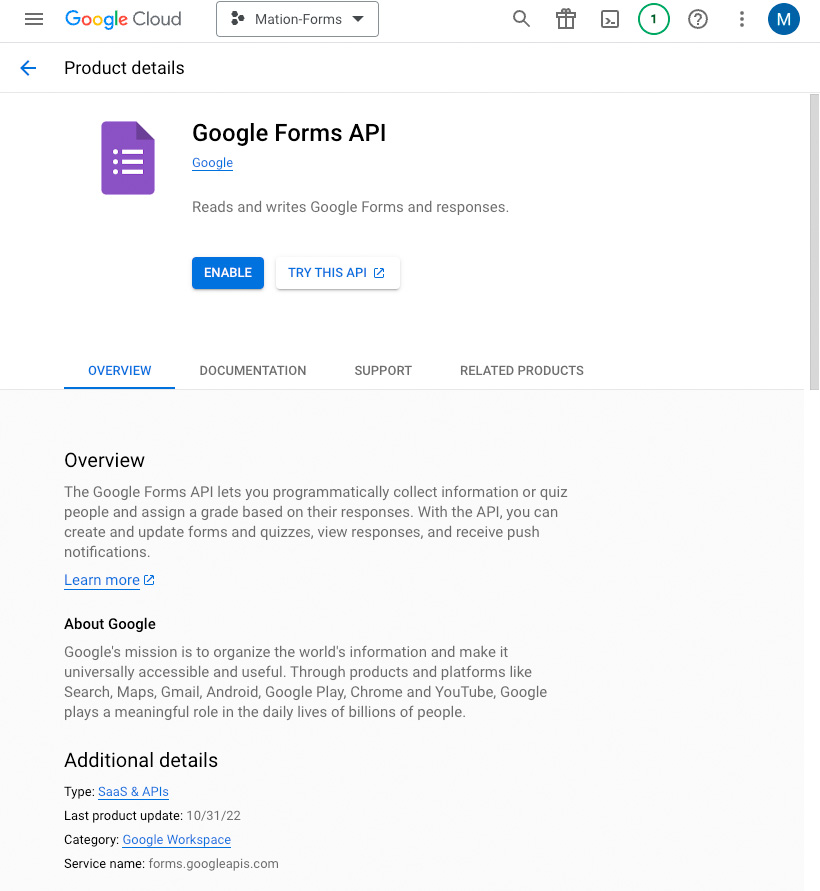Open notifications badge showing 1
820x891 pixels.
click(x=653, y=19)
